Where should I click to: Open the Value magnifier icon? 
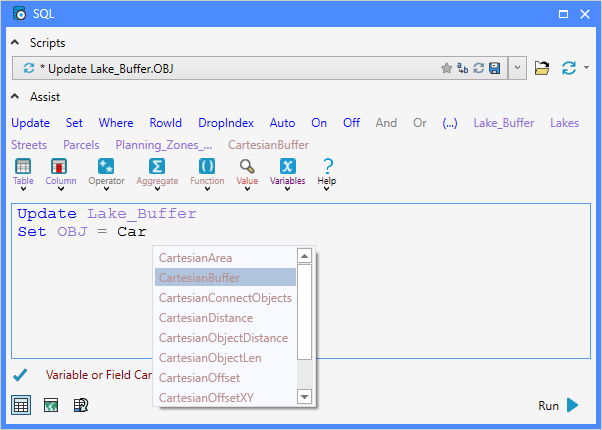click(x=247, y=167)
